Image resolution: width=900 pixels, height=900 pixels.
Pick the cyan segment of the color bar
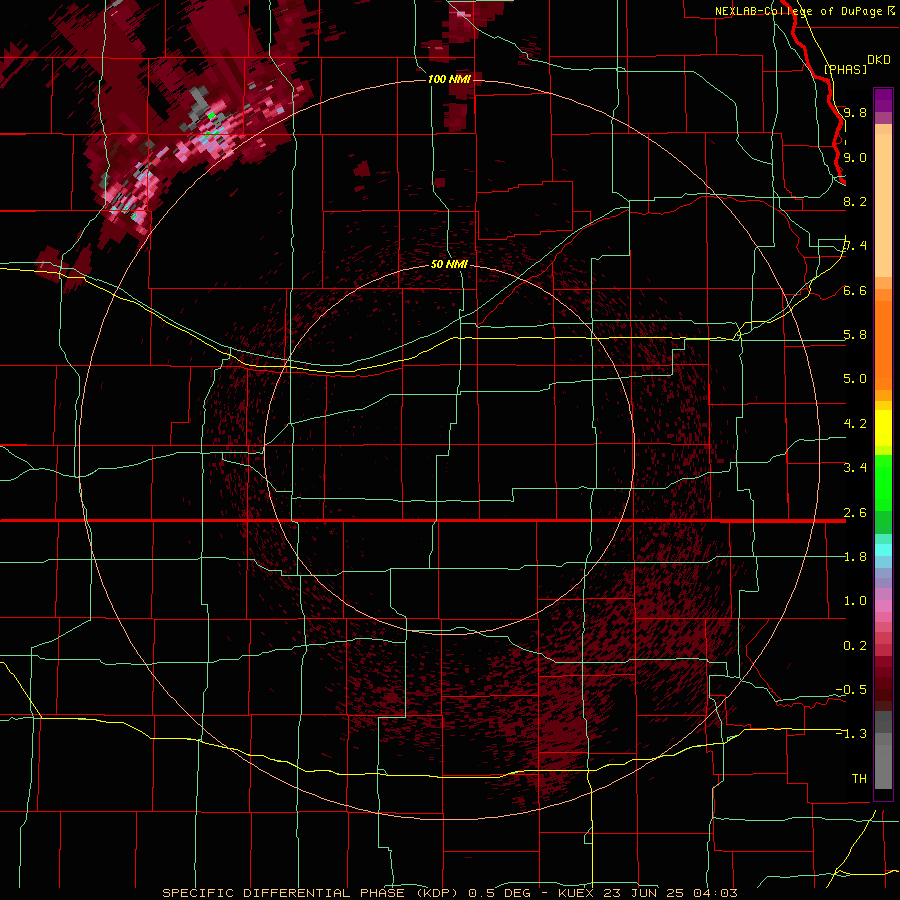point(883,550)
